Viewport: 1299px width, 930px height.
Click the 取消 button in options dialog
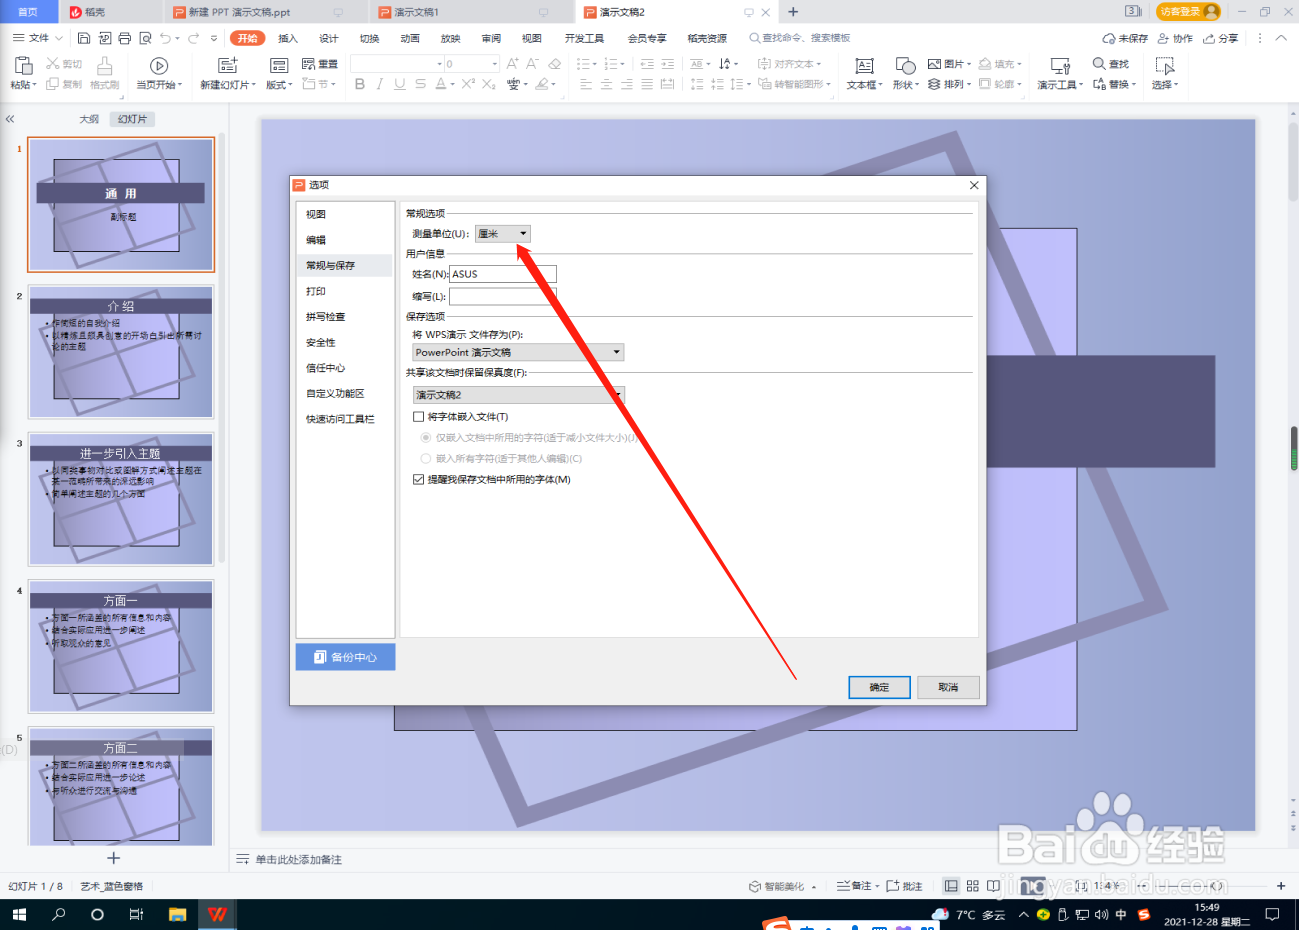[x=948, y=687]
